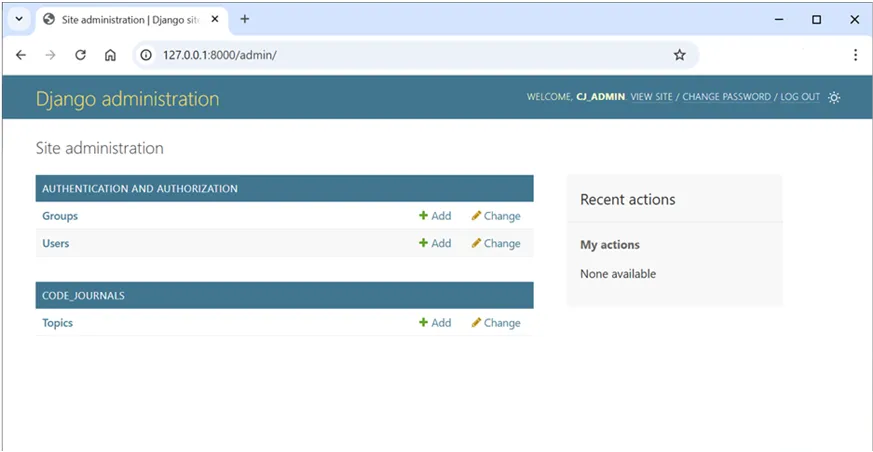
Task: Select the Site administration browser tab
Action: (x=133, y=19)
